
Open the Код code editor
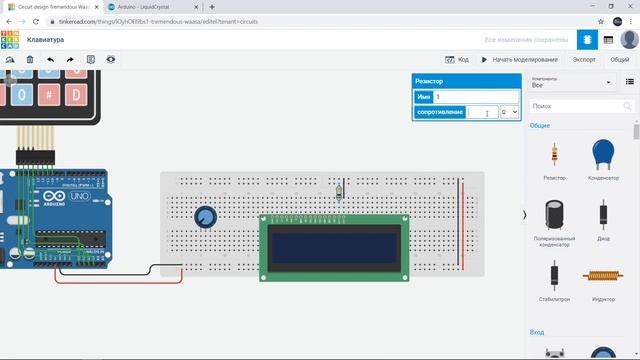tap(457, 60)
